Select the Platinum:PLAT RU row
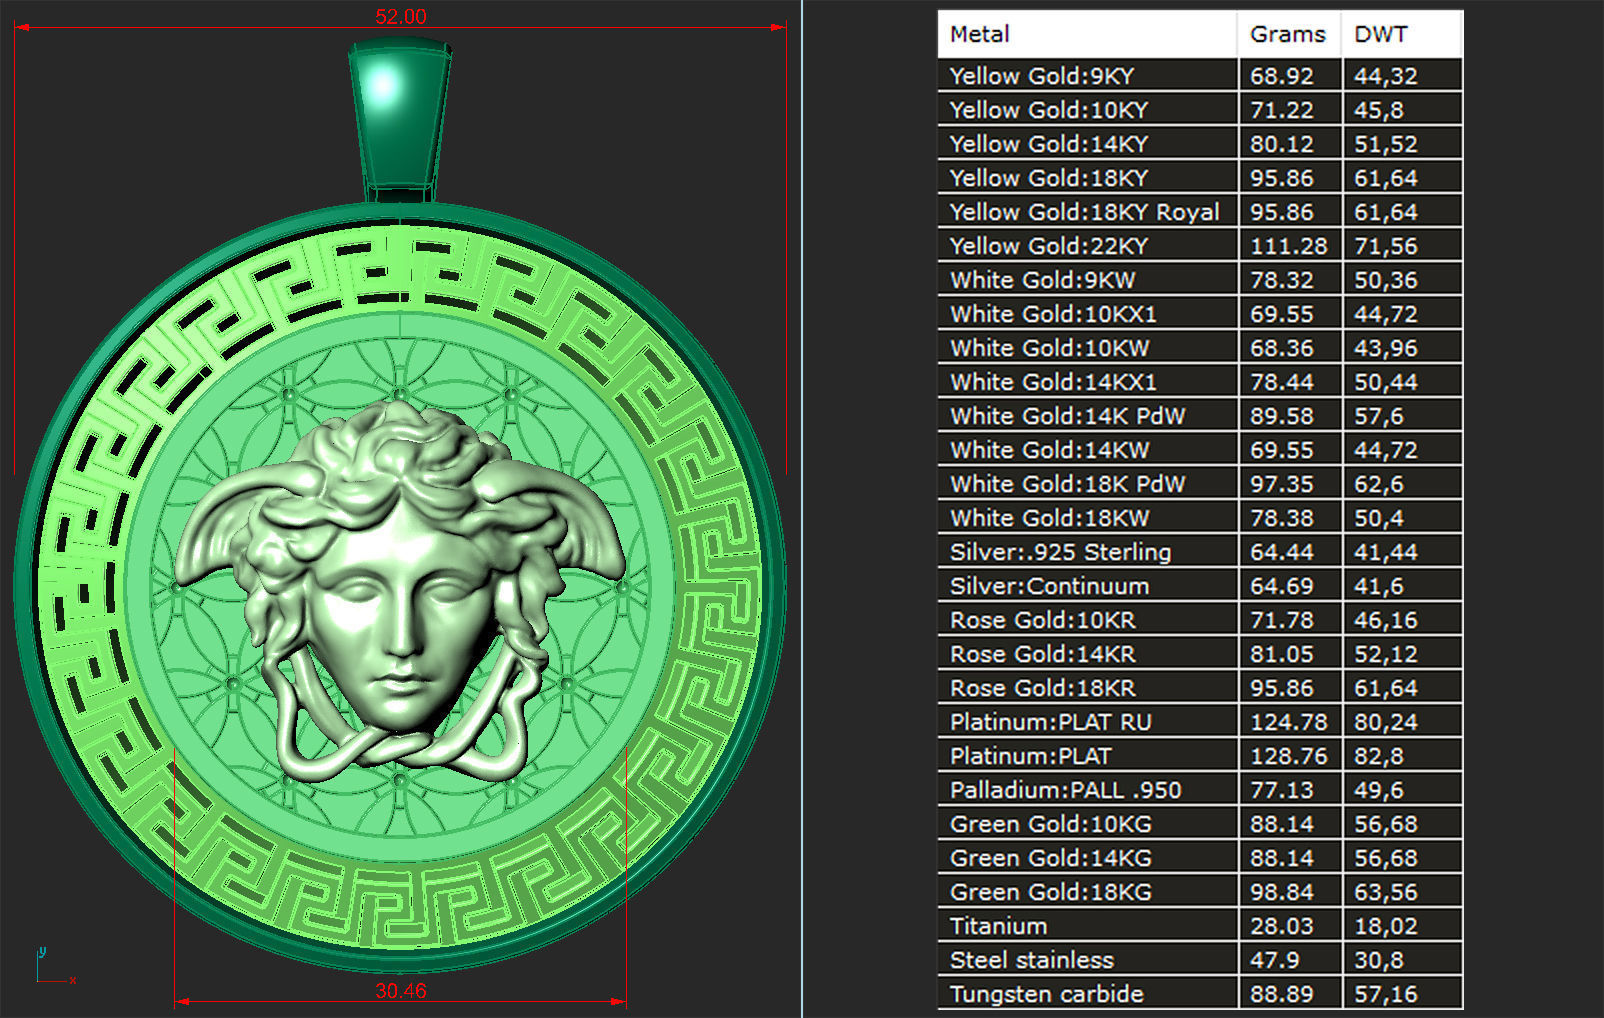The height and width of the screenshot is (1018, 1604). (1200, 722)
